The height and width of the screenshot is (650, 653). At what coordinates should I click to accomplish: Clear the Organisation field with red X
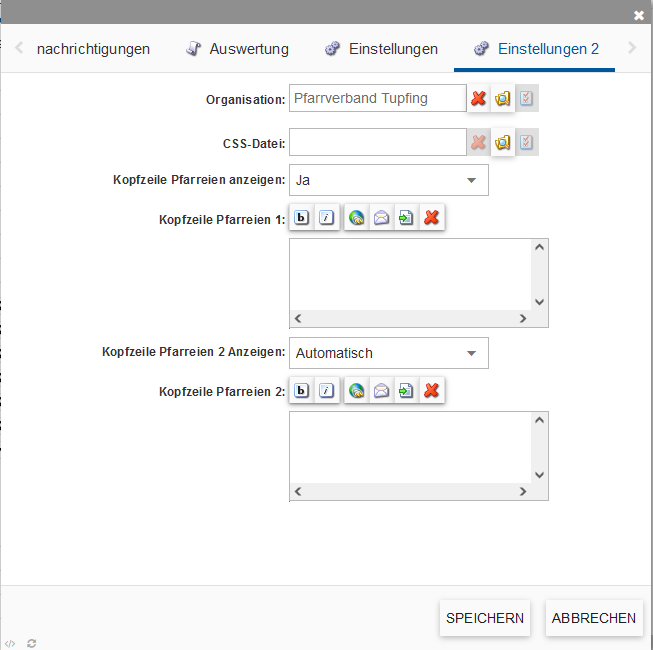click(479, 99)
